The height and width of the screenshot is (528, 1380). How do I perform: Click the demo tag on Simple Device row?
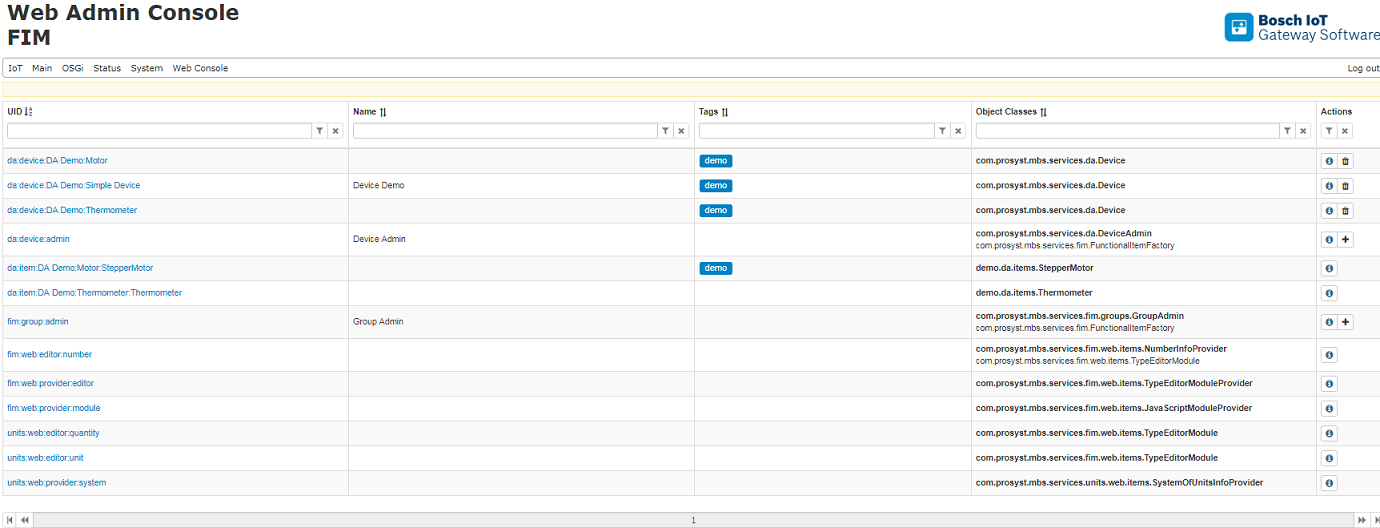(715, 186)
